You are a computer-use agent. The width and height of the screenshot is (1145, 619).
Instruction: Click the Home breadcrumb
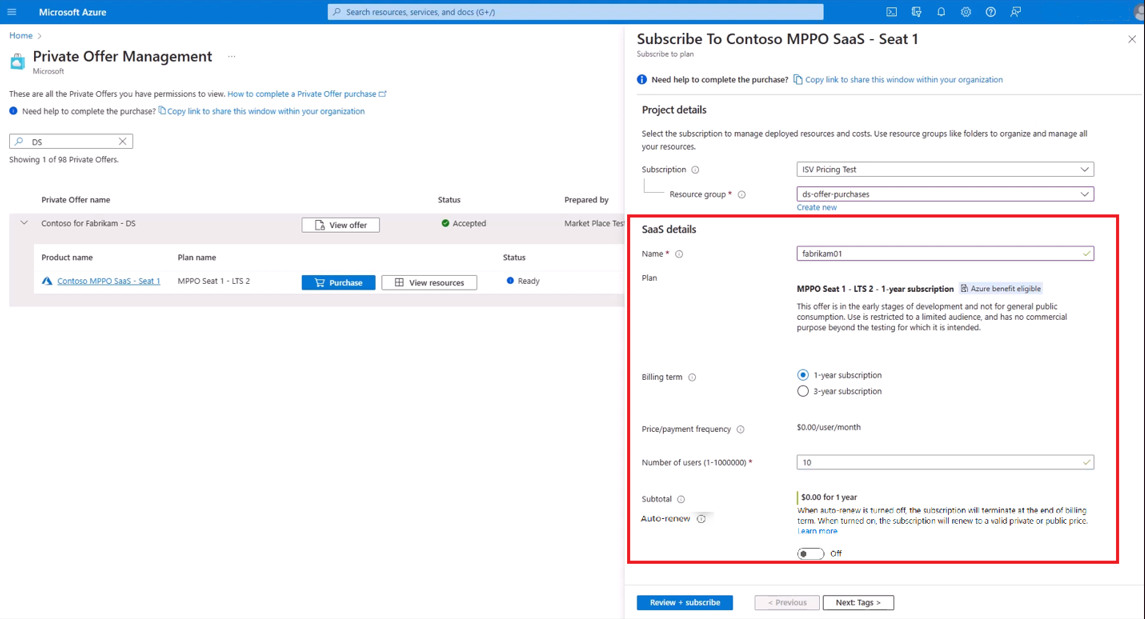coord(21,36)
